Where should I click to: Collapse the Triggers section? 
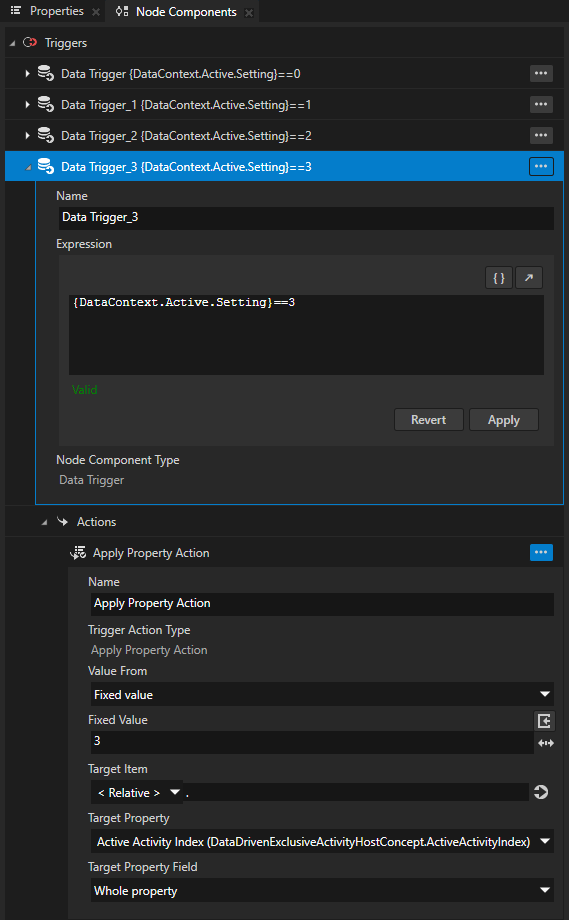12,43
